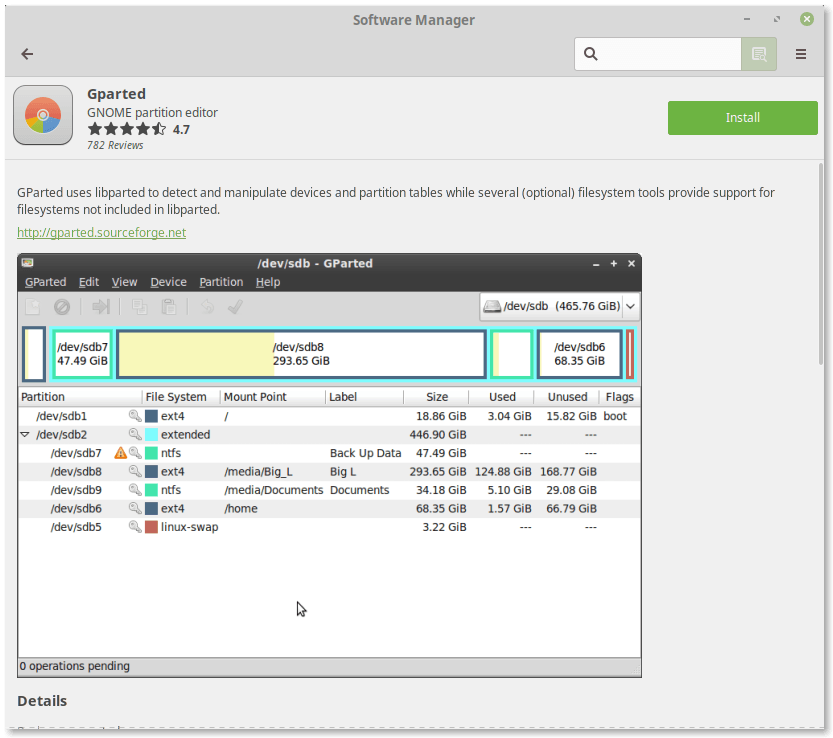Click the Mount Point column header
The height and width of the screenshot is (738, 833).
point(273,397)
